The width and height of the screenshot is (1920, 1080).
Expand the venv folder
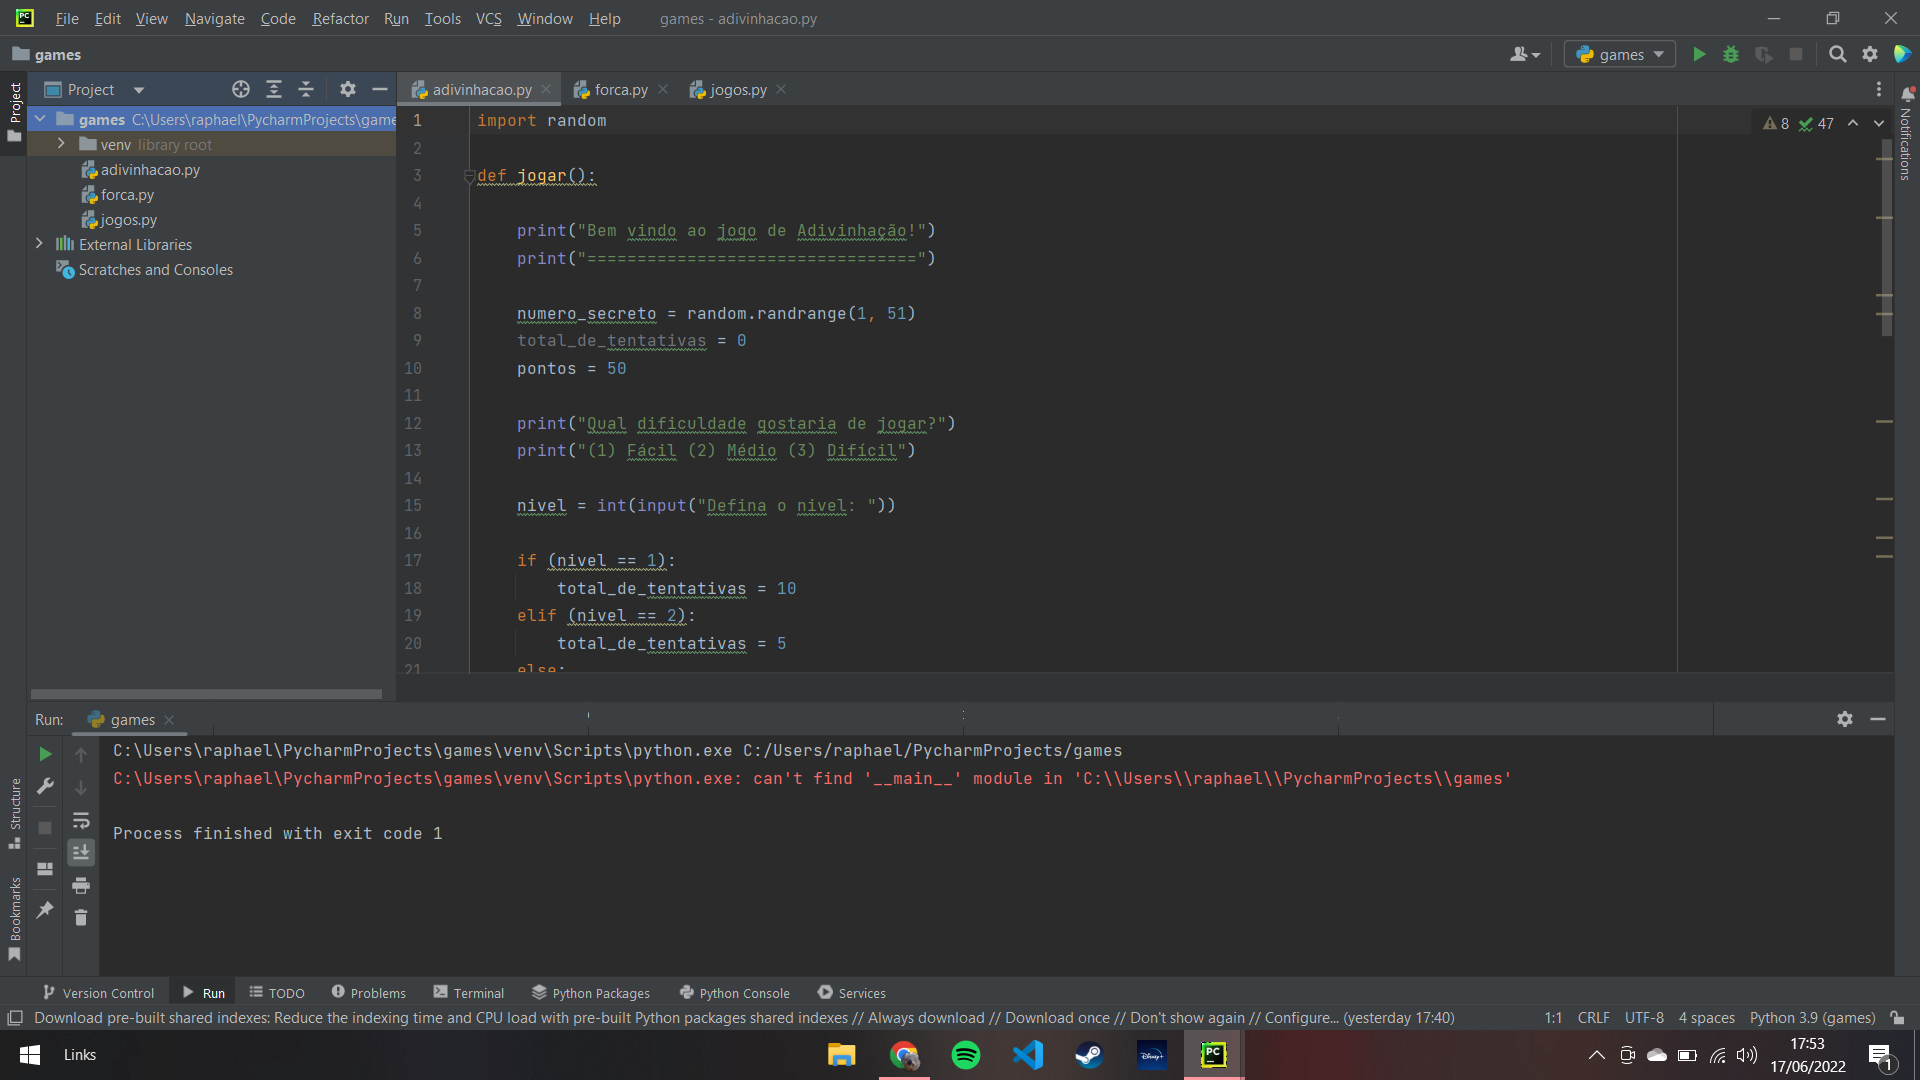61,144
